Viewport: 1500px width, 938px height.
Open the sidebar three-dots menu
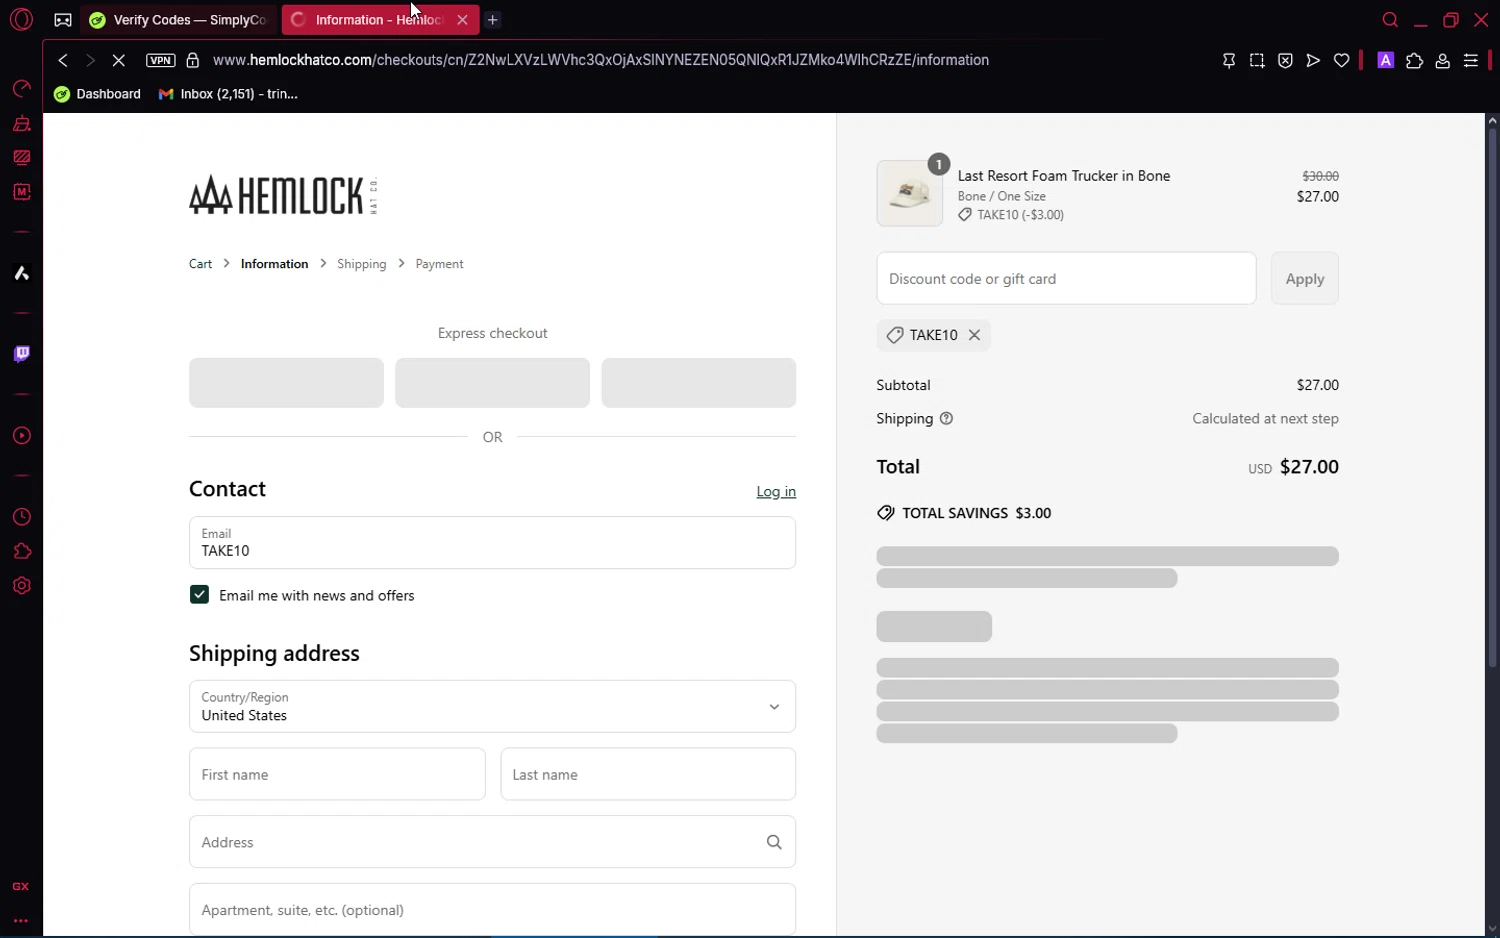coord(21,921)
